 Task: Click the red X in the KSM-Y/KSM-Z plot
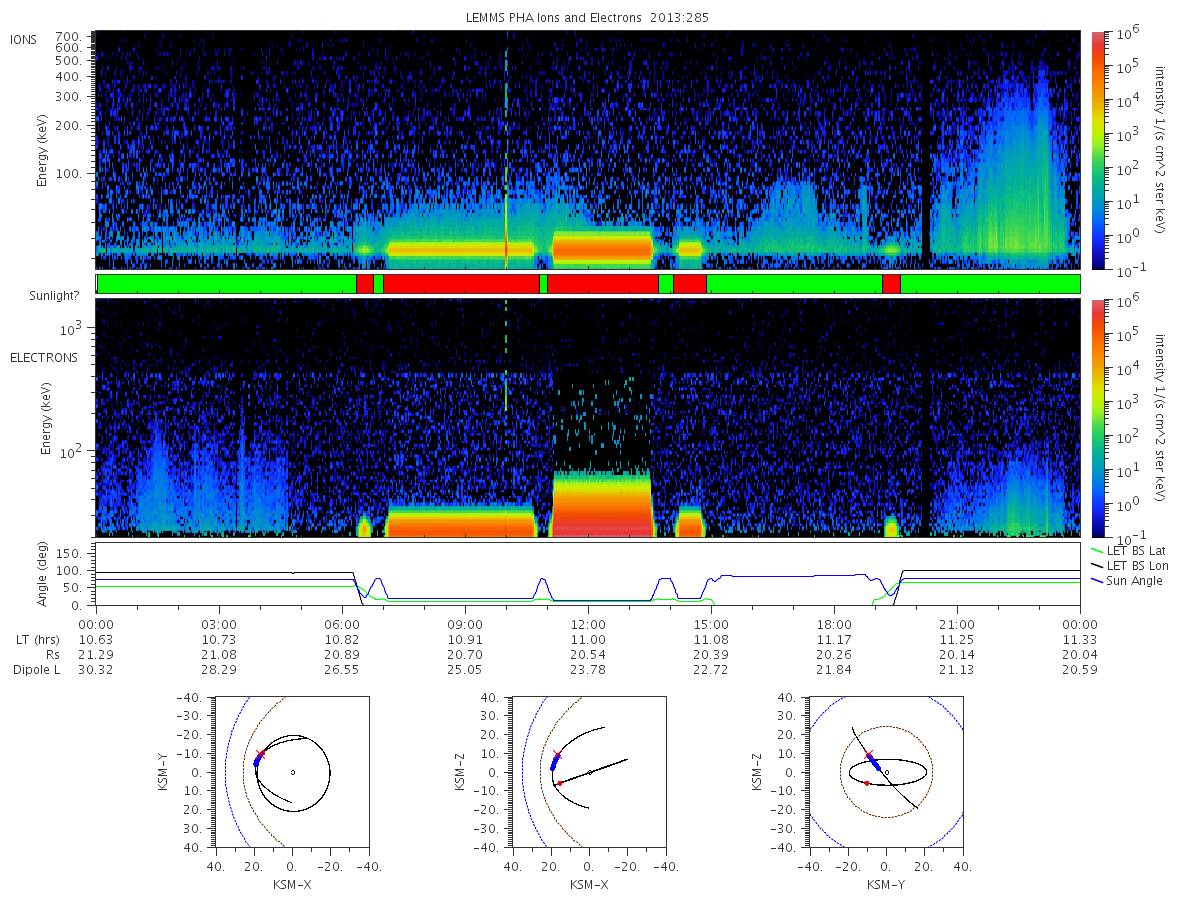pos(868,754)
